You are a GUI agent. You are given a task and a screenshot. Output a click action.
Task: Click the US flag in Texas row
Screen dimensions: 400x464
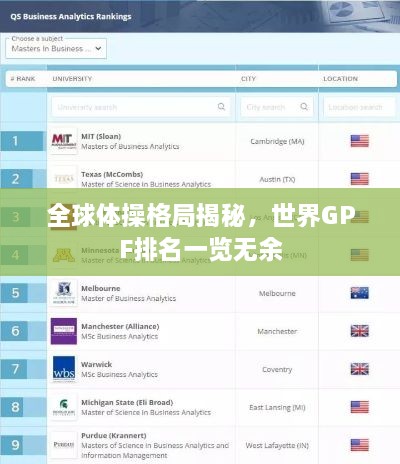point(360,179)
